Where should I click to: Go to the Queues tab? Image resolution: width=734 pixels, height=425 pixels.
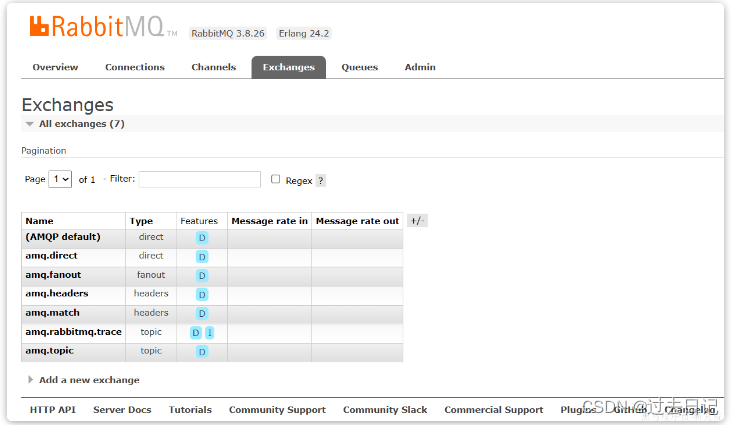(x=360, y=67)
